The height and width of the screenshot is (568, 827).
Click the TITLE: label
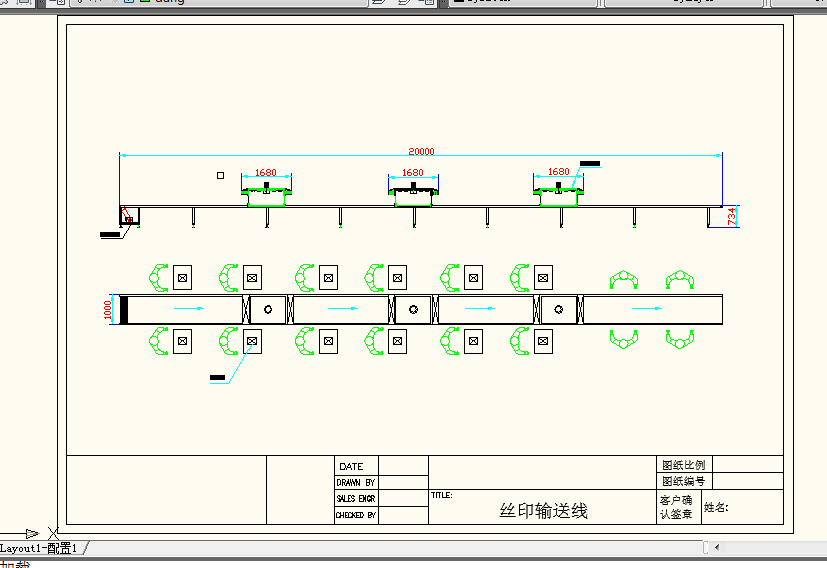441,495
